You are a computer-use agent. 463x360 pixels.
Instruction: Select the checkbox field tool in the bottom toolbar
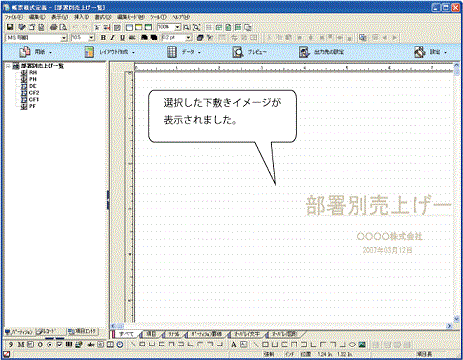click(59, 345)
